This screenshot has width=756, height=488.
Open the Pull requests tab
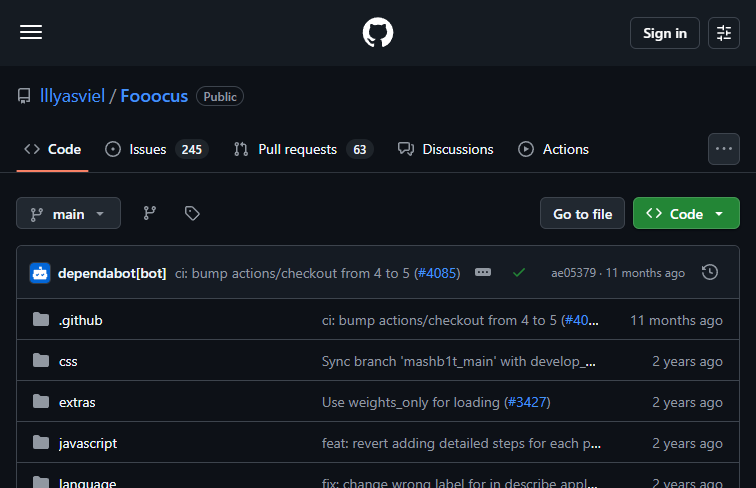pos(303,149)
